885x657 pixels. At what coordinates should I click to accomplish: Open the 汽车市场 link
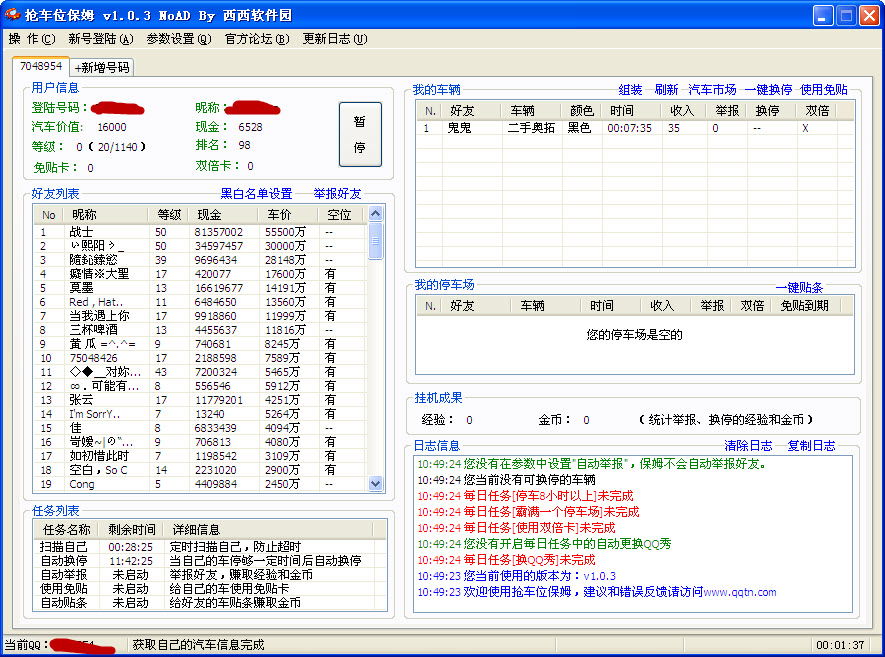pyautogui.click(x=712, y=90)
